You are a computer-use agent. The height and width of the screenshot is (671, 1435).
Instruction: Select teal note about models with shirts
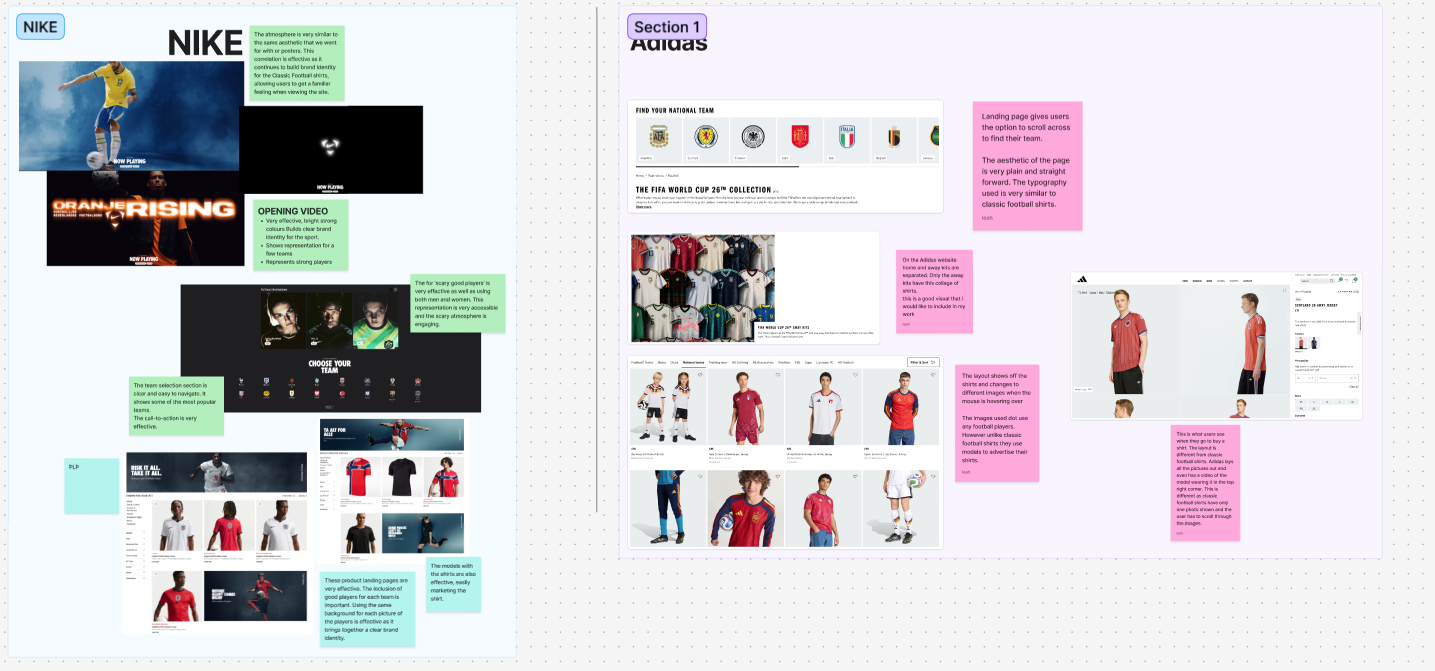(x=454, y=585)
